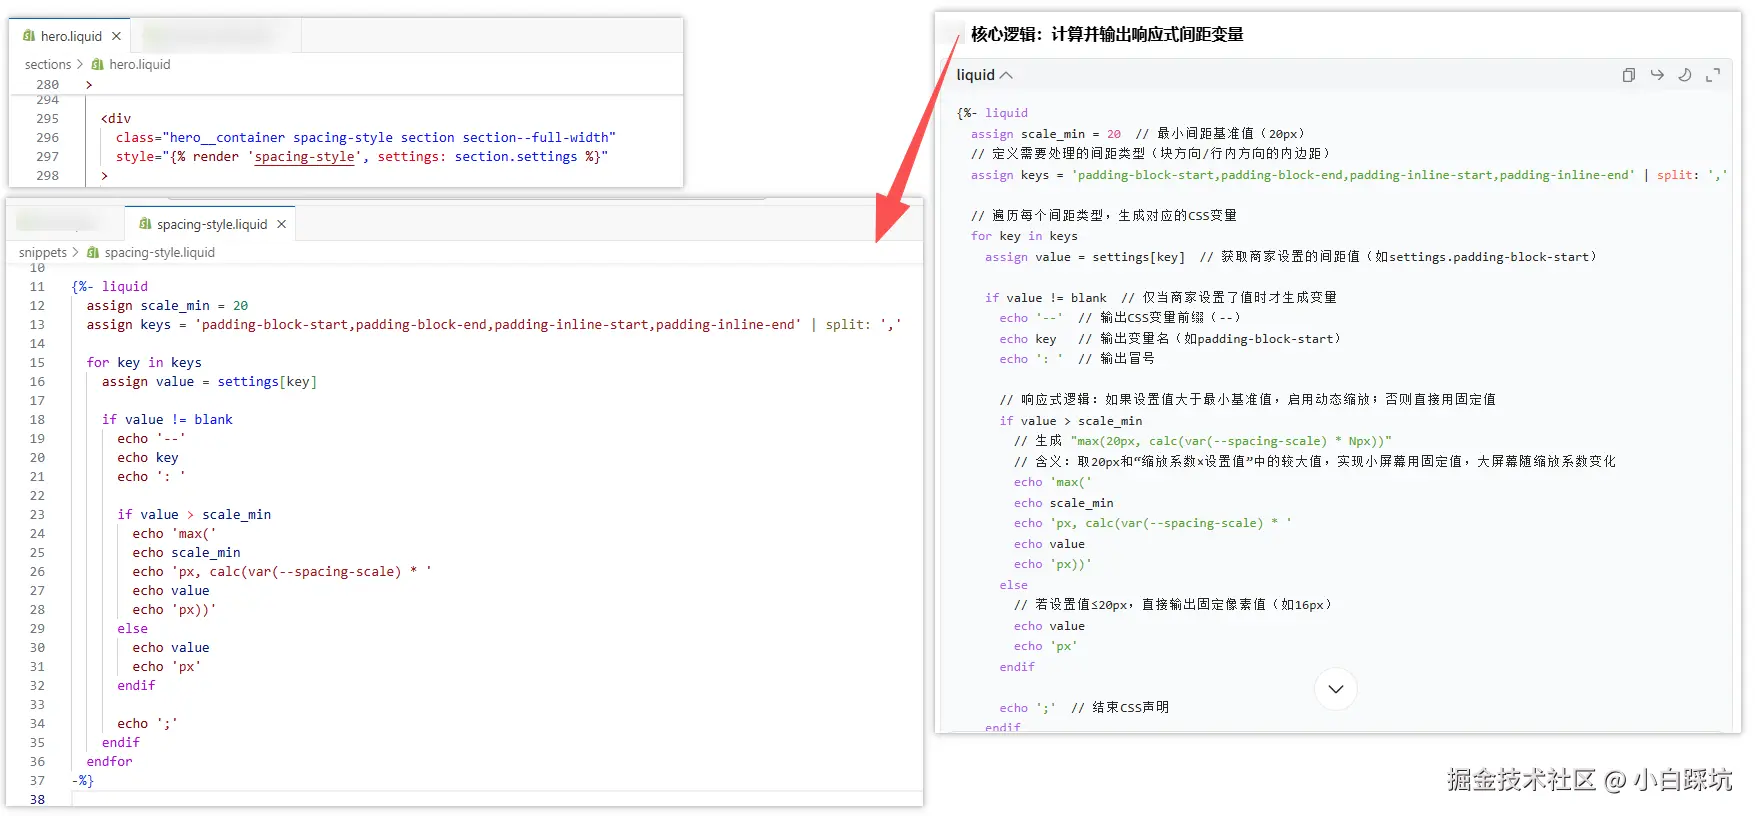Image resolution: width=1755 pixels, height=816 pixels.
Task: Click 'echo scale_min' line in left editor
Action: point(186,552)
